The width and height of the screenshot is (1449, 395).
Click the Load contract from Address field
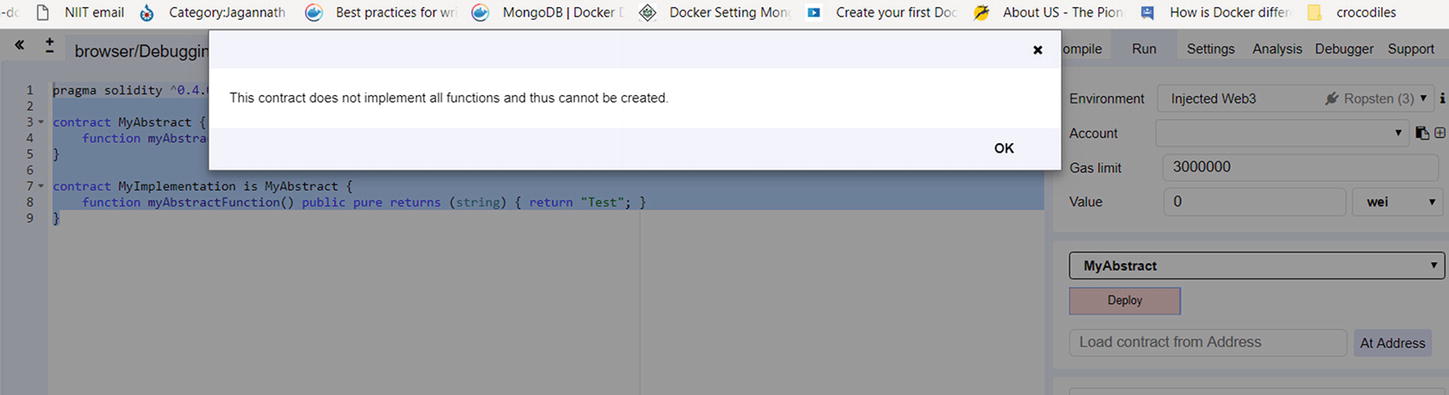[x=1208, y=342]
